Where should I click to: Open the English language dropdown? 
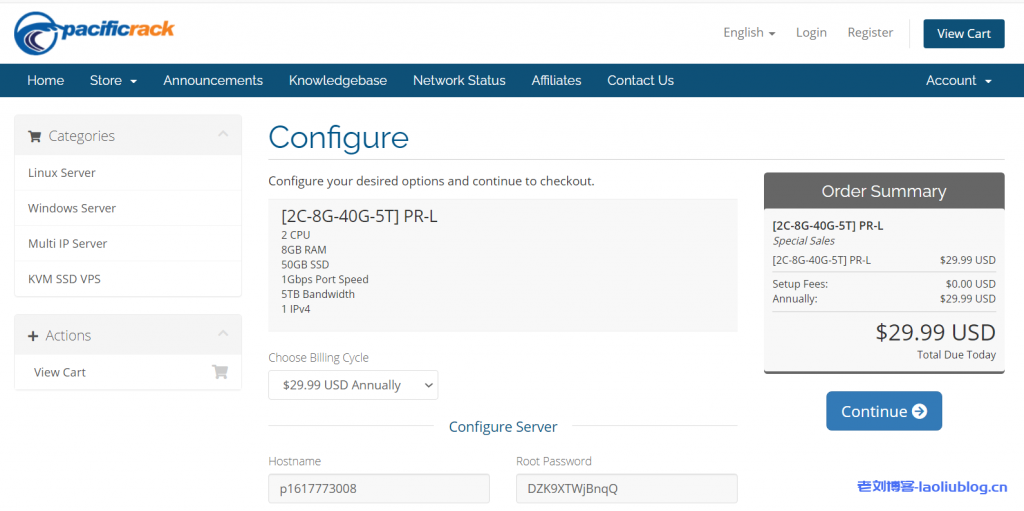pos(749,32)
